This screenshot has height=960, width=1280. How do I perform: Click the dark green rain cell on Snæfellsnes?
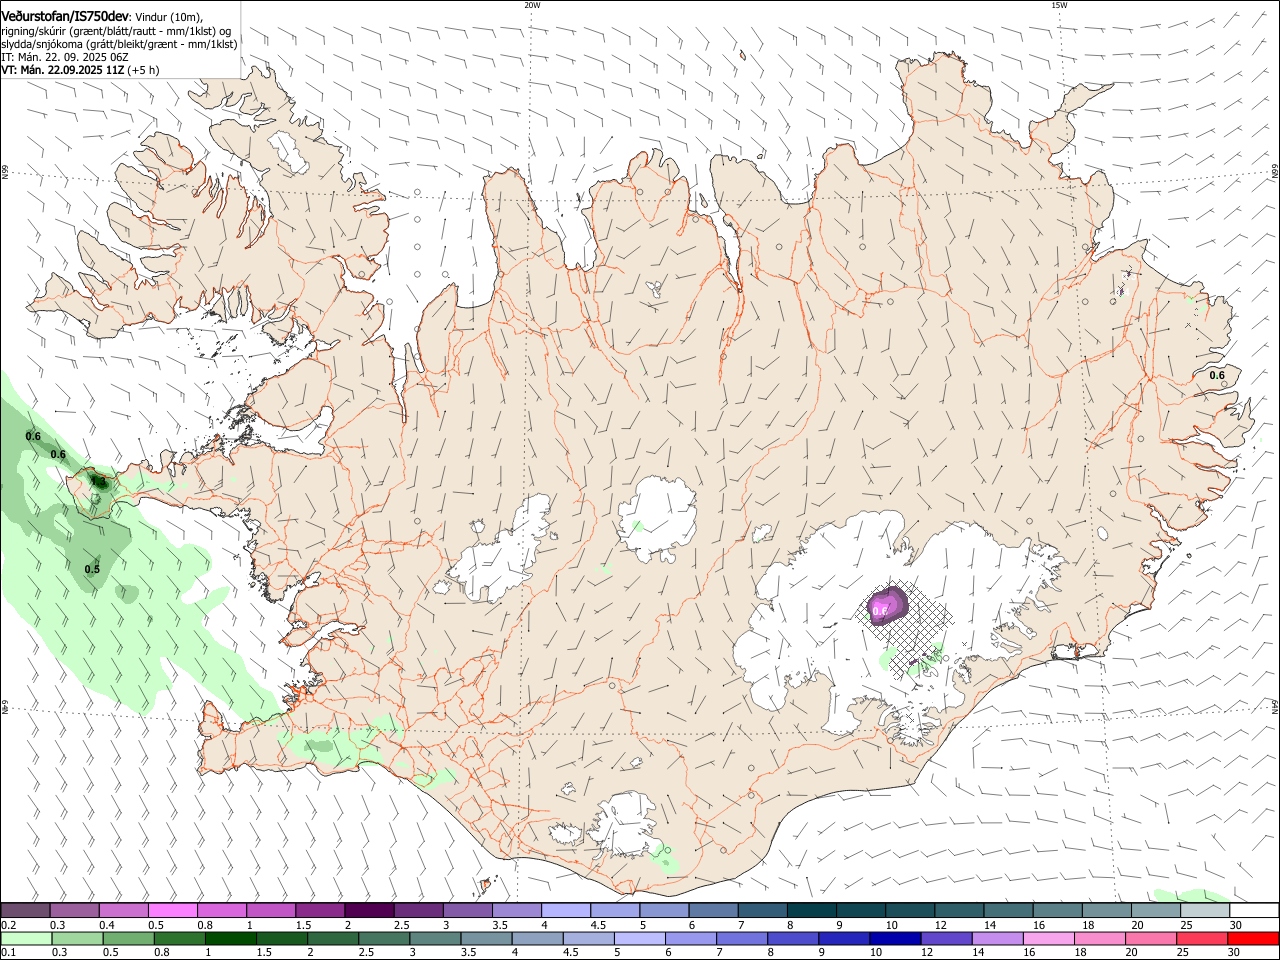coord(98,481)
